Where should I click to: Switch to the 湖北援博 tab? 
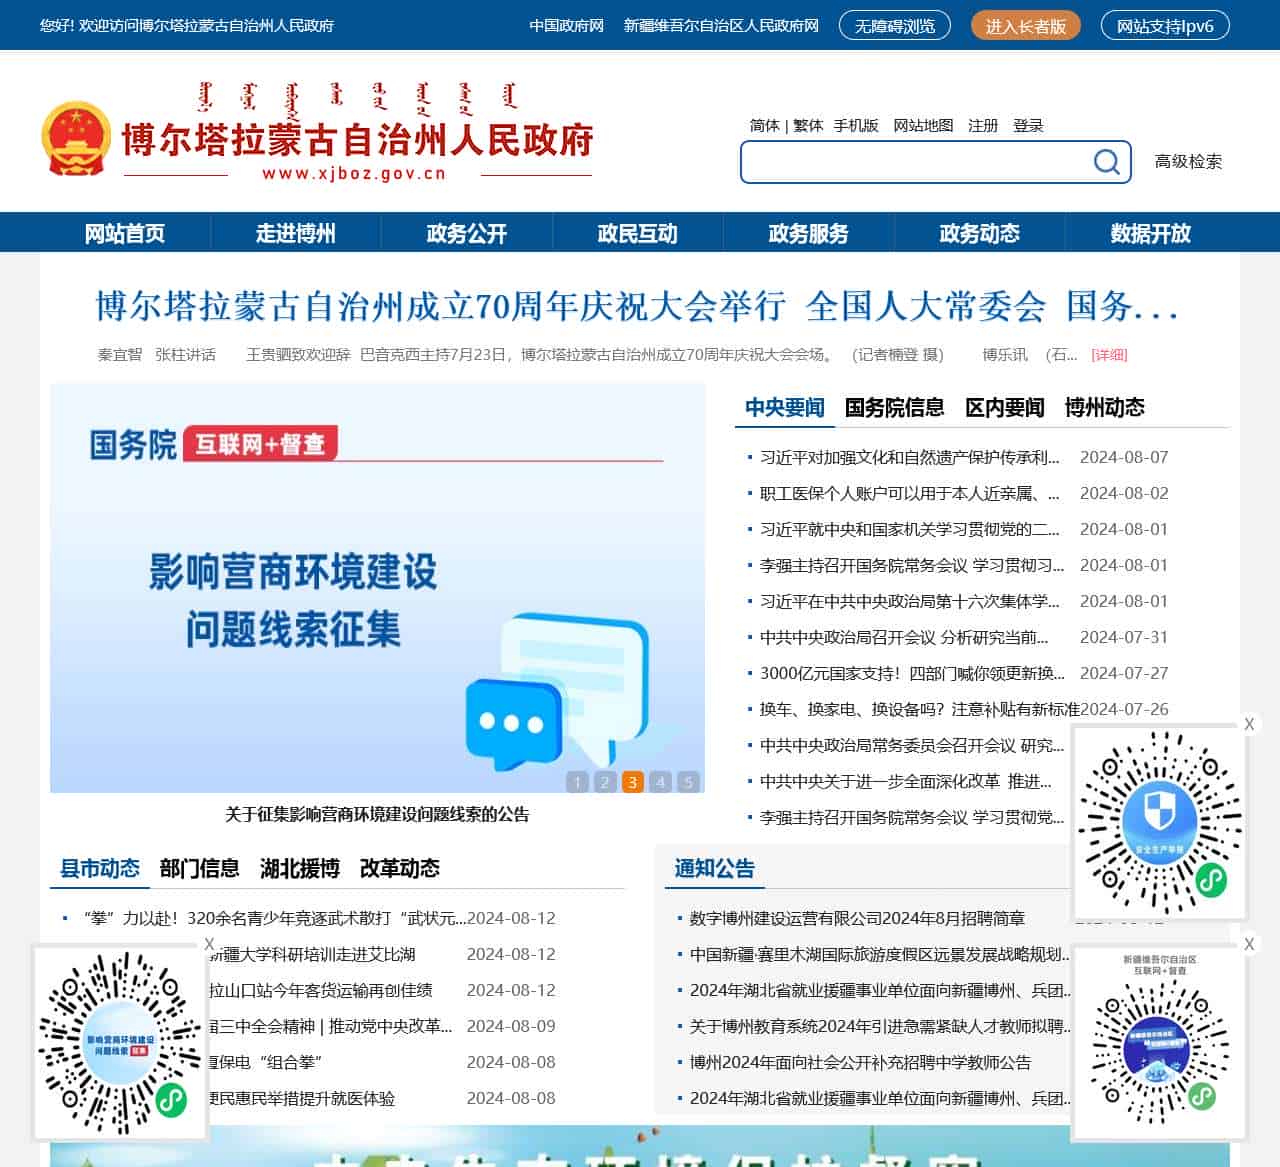coord(299,869)
